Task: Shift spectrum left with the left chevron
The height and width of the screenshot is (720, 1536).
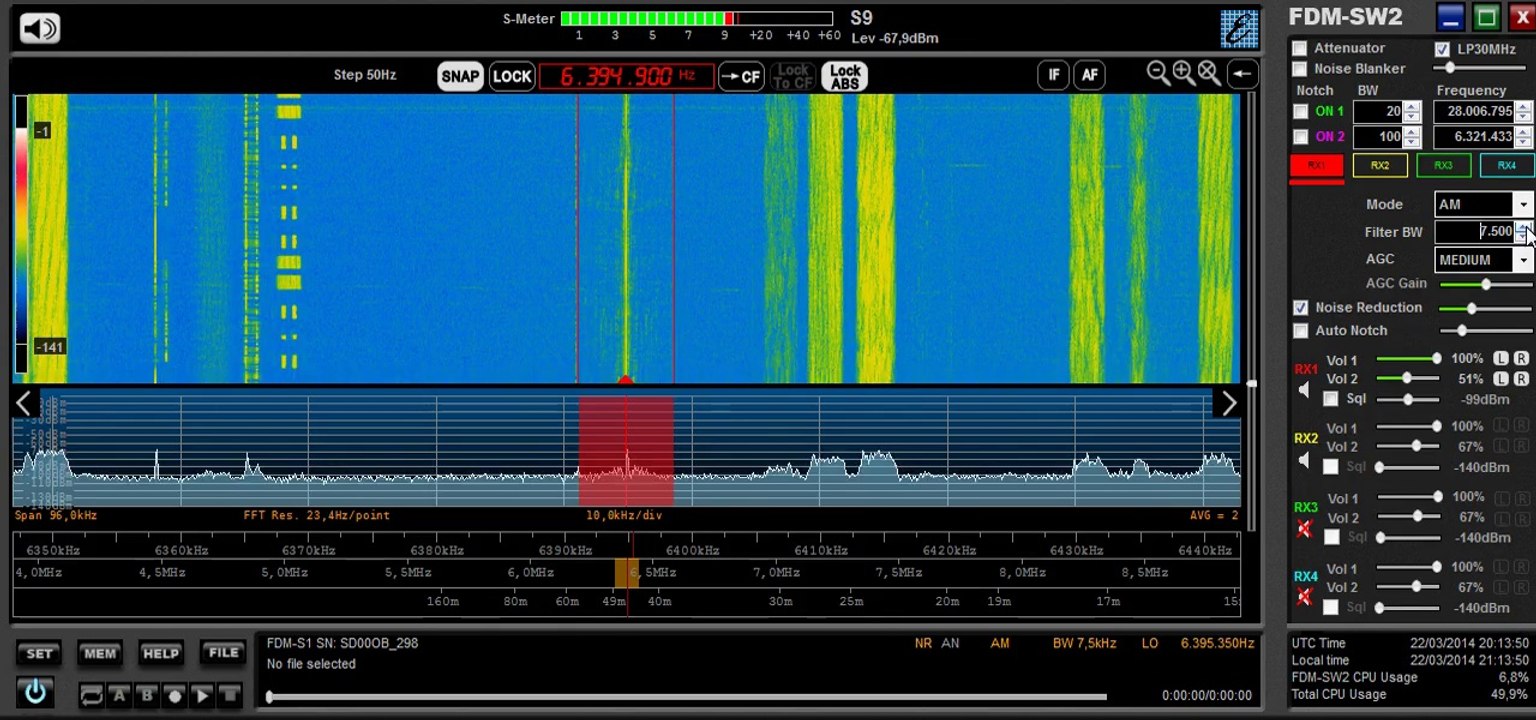Action: pyautogui.click(x=24, y=403)
